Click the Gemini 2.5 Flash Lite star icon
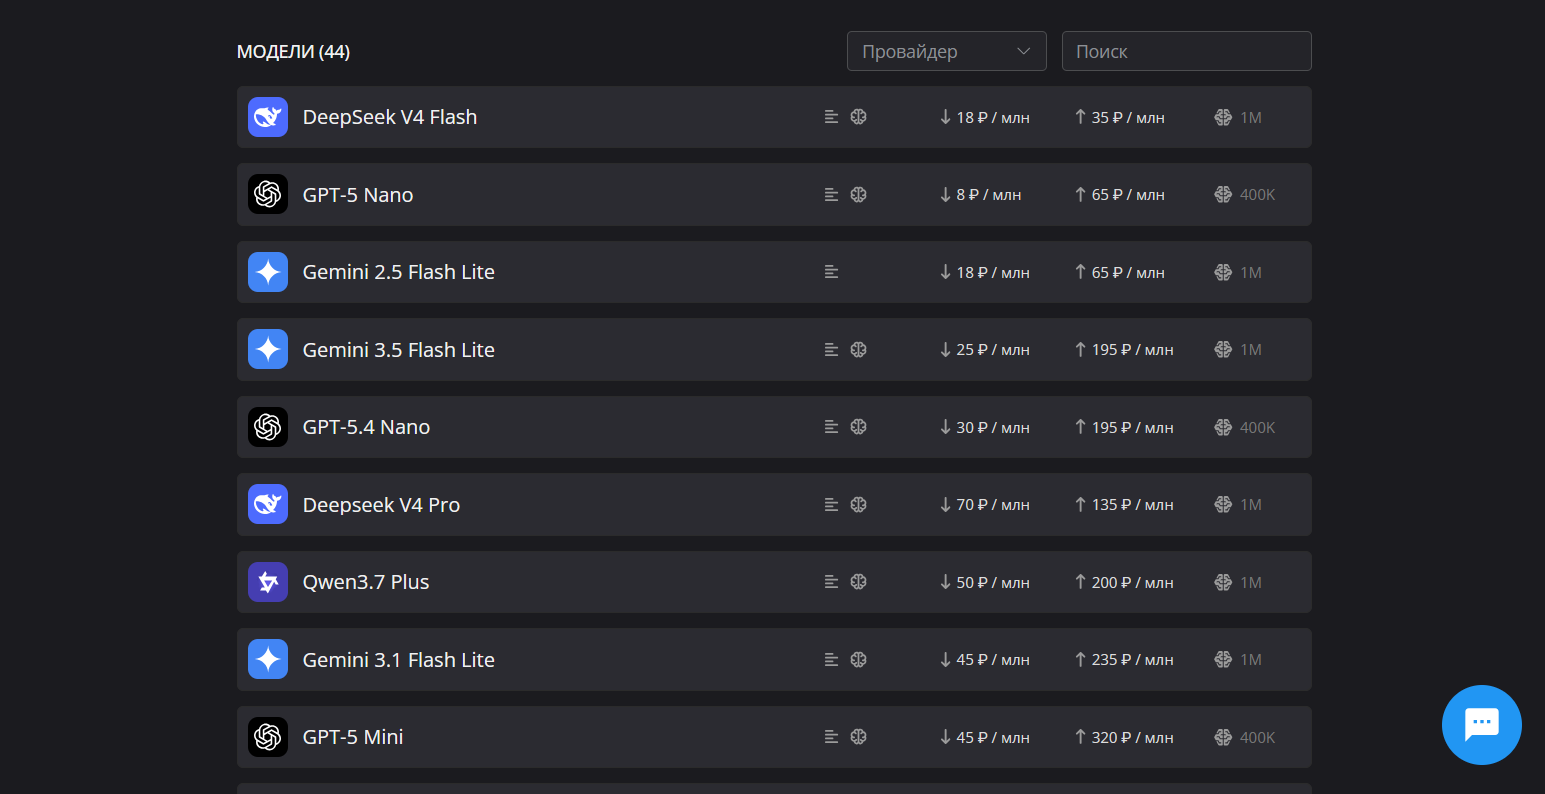1545x794 pixels. [268, 272]
